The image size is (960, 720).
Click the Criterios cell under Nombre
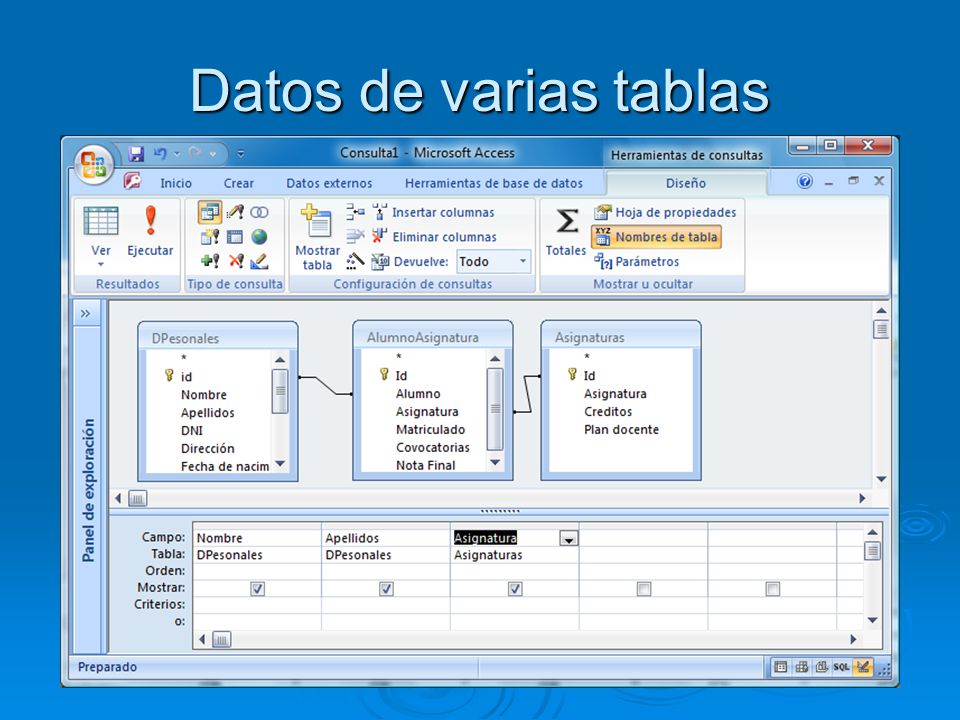coord(257,605)
